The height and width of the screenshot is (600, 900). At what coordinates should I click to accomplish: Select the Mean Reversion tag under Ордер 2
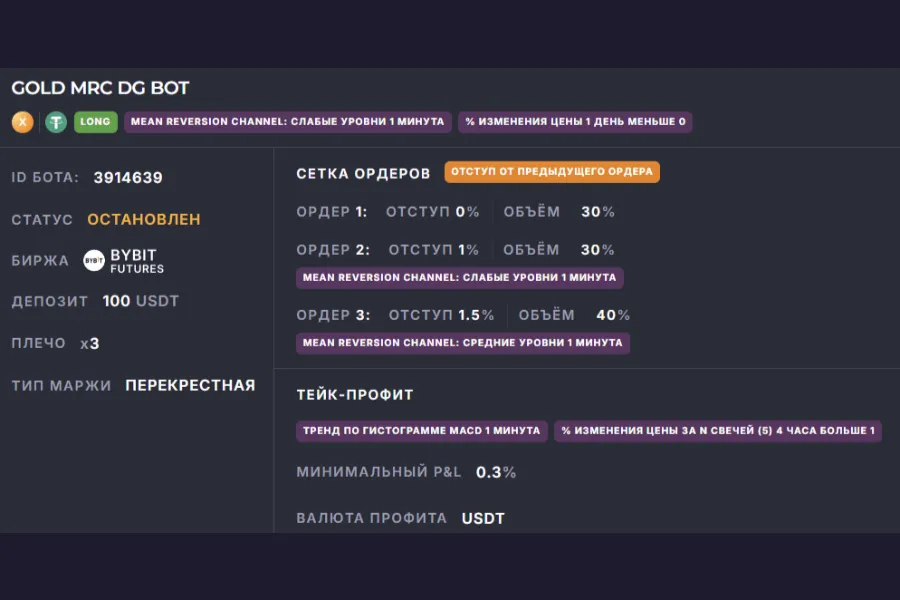tap(459, 277)
